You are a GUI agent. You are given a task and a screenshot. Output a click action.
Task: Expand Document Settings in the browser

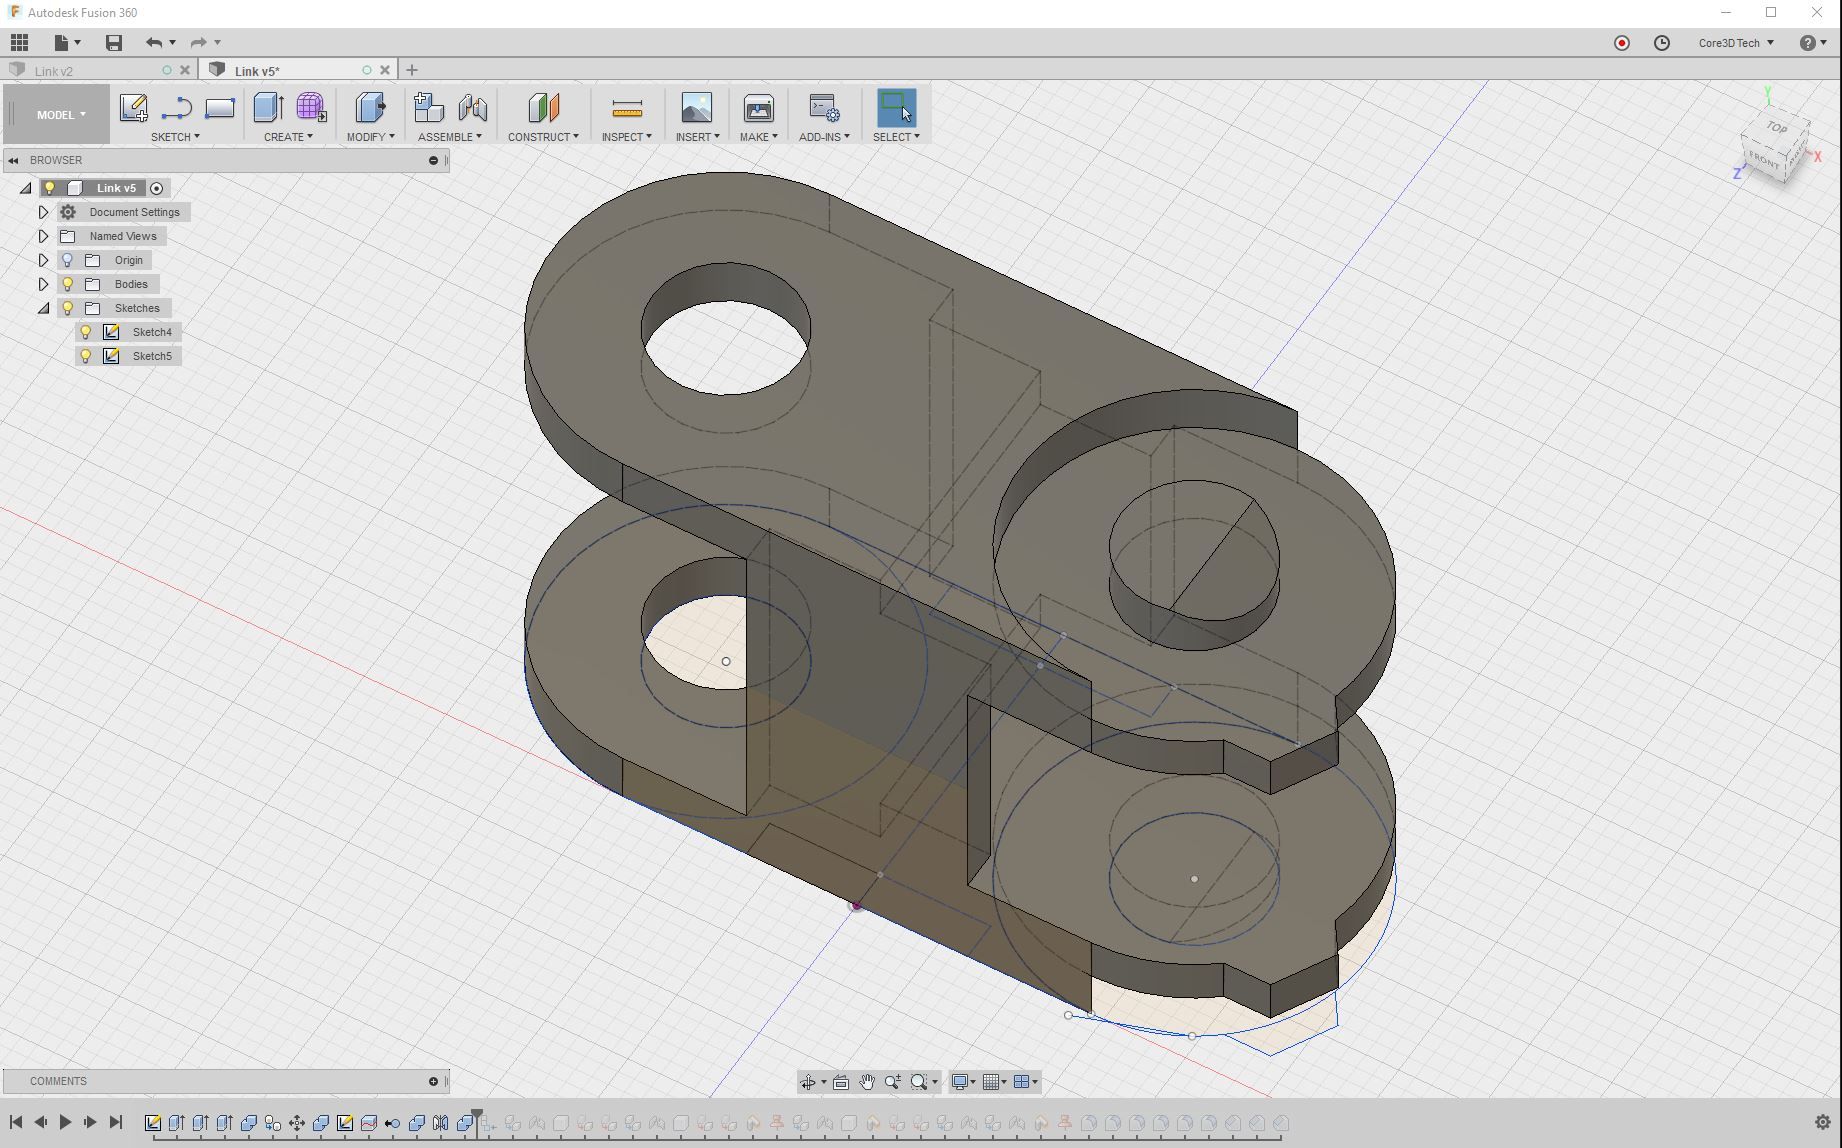click(43, 211)
